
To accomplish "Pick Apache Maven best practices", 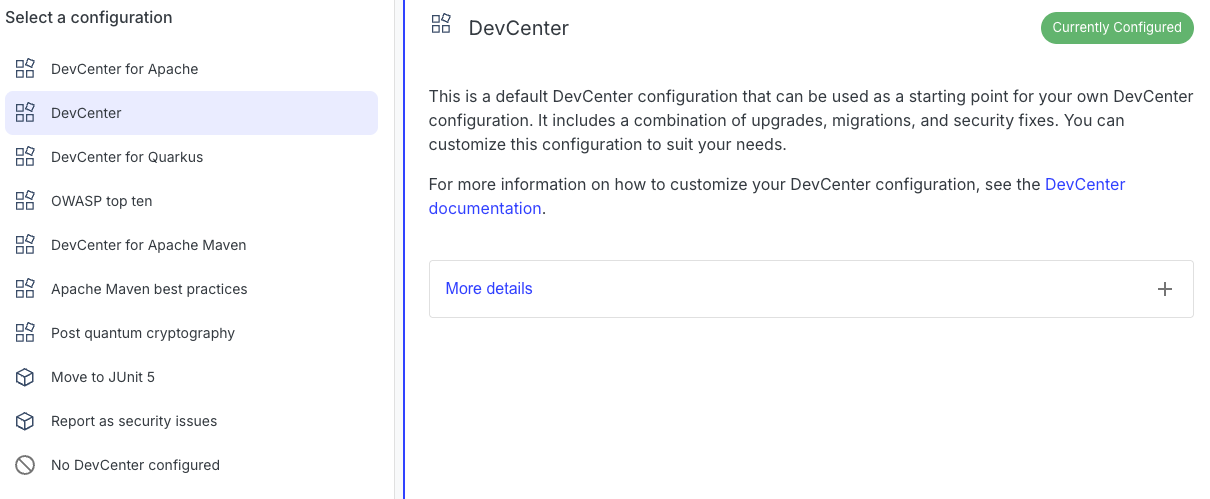I will (x=191, y=289).
